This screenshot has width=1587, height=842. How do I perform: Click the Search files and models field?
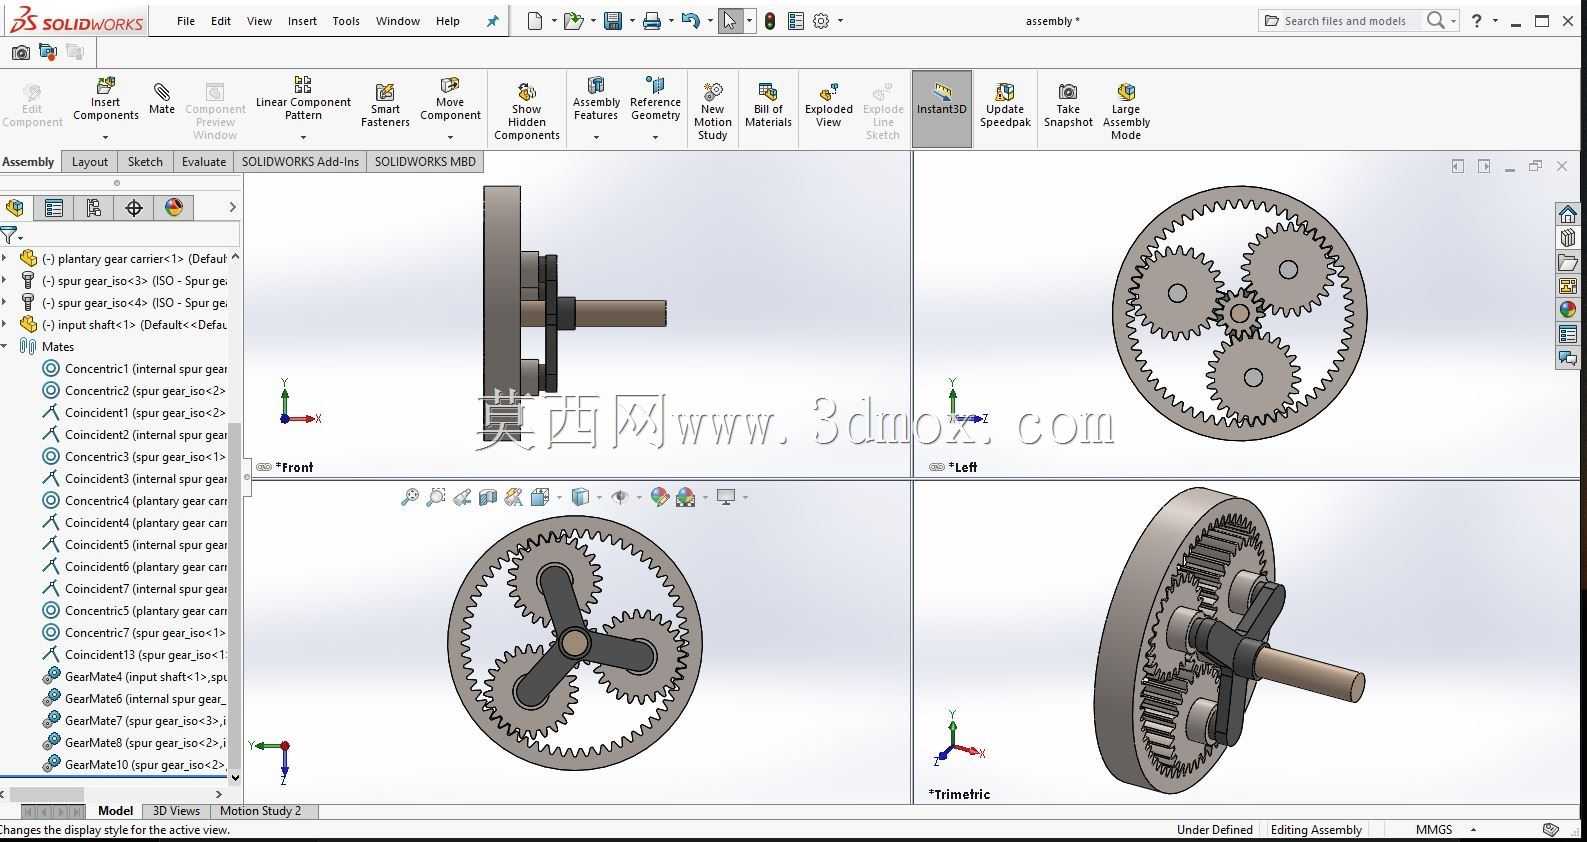pyautogui.click(x=1345, y=21)
